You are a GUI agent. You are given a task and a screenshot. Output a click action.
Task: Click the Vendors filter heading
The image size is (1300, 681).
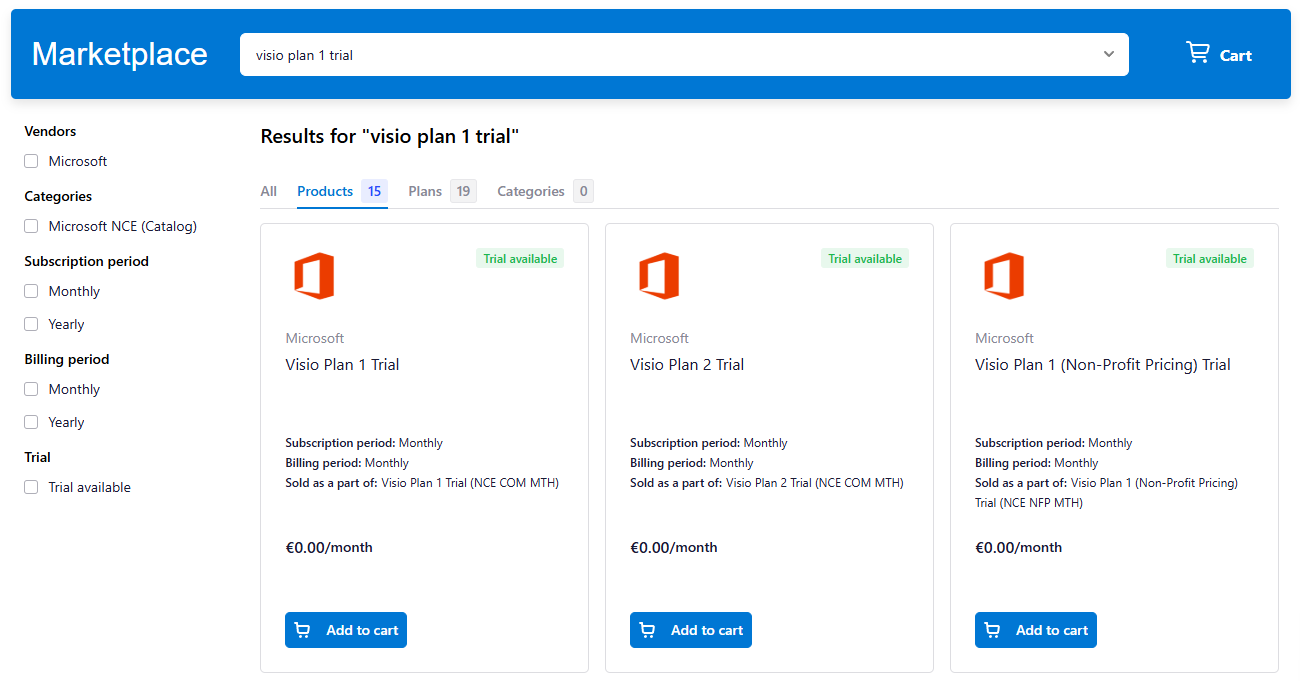(50, 131)
